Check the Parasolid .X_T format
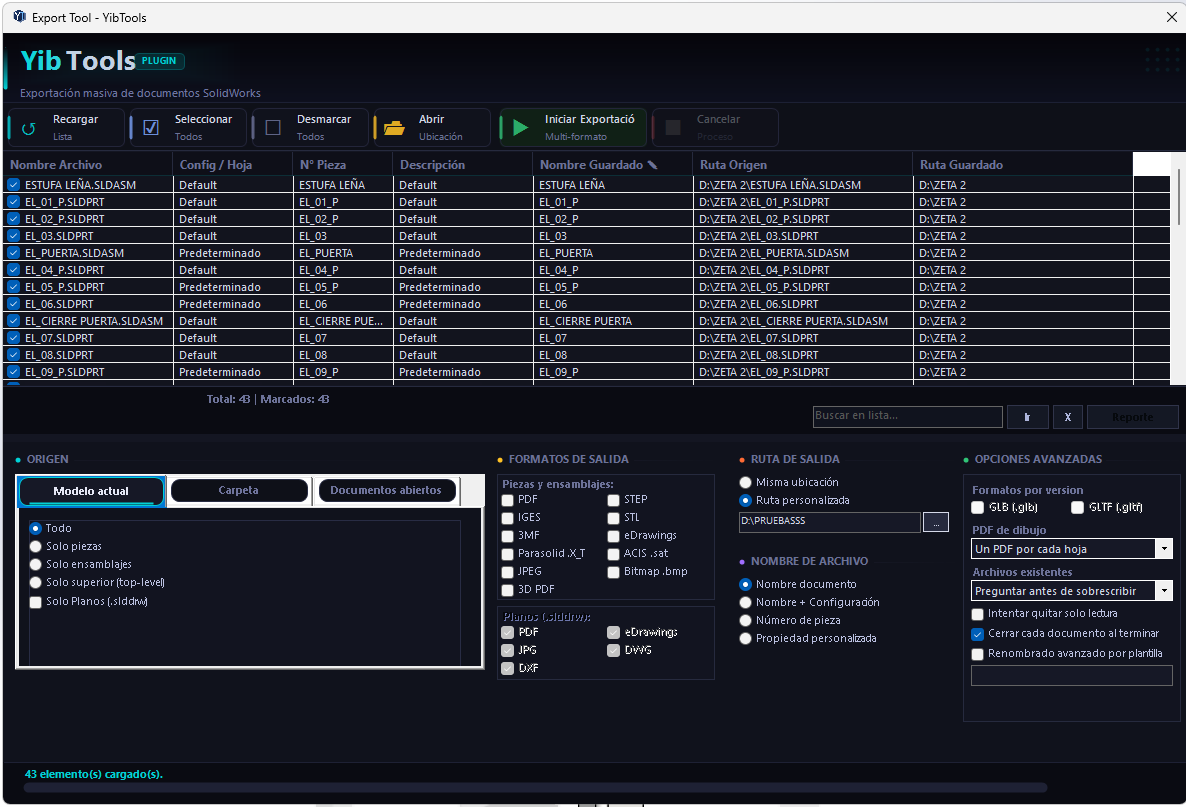This screenshot has width=1186, height=807. click(x=508, y=554)
